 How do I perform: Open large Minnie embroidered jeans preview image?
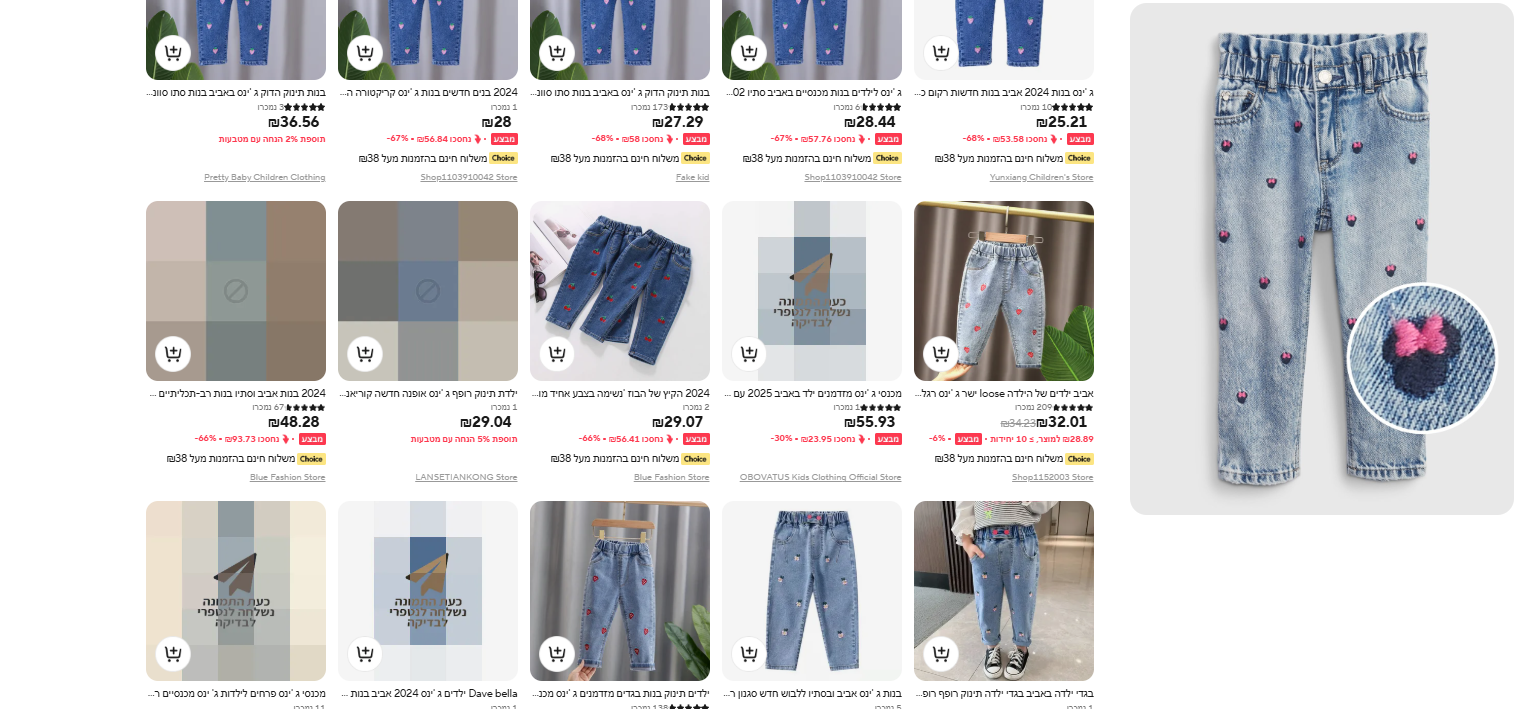(1322, 259)
